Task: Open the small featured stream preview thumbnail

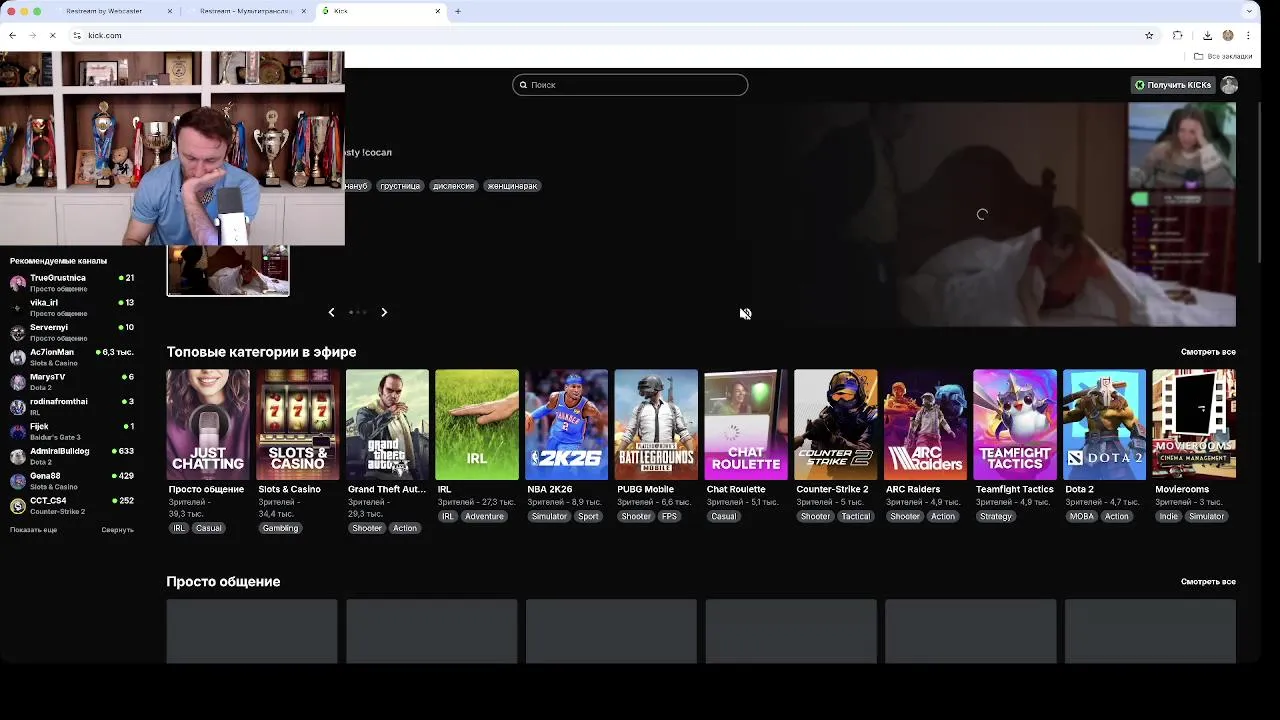Action: pos(228,271)
